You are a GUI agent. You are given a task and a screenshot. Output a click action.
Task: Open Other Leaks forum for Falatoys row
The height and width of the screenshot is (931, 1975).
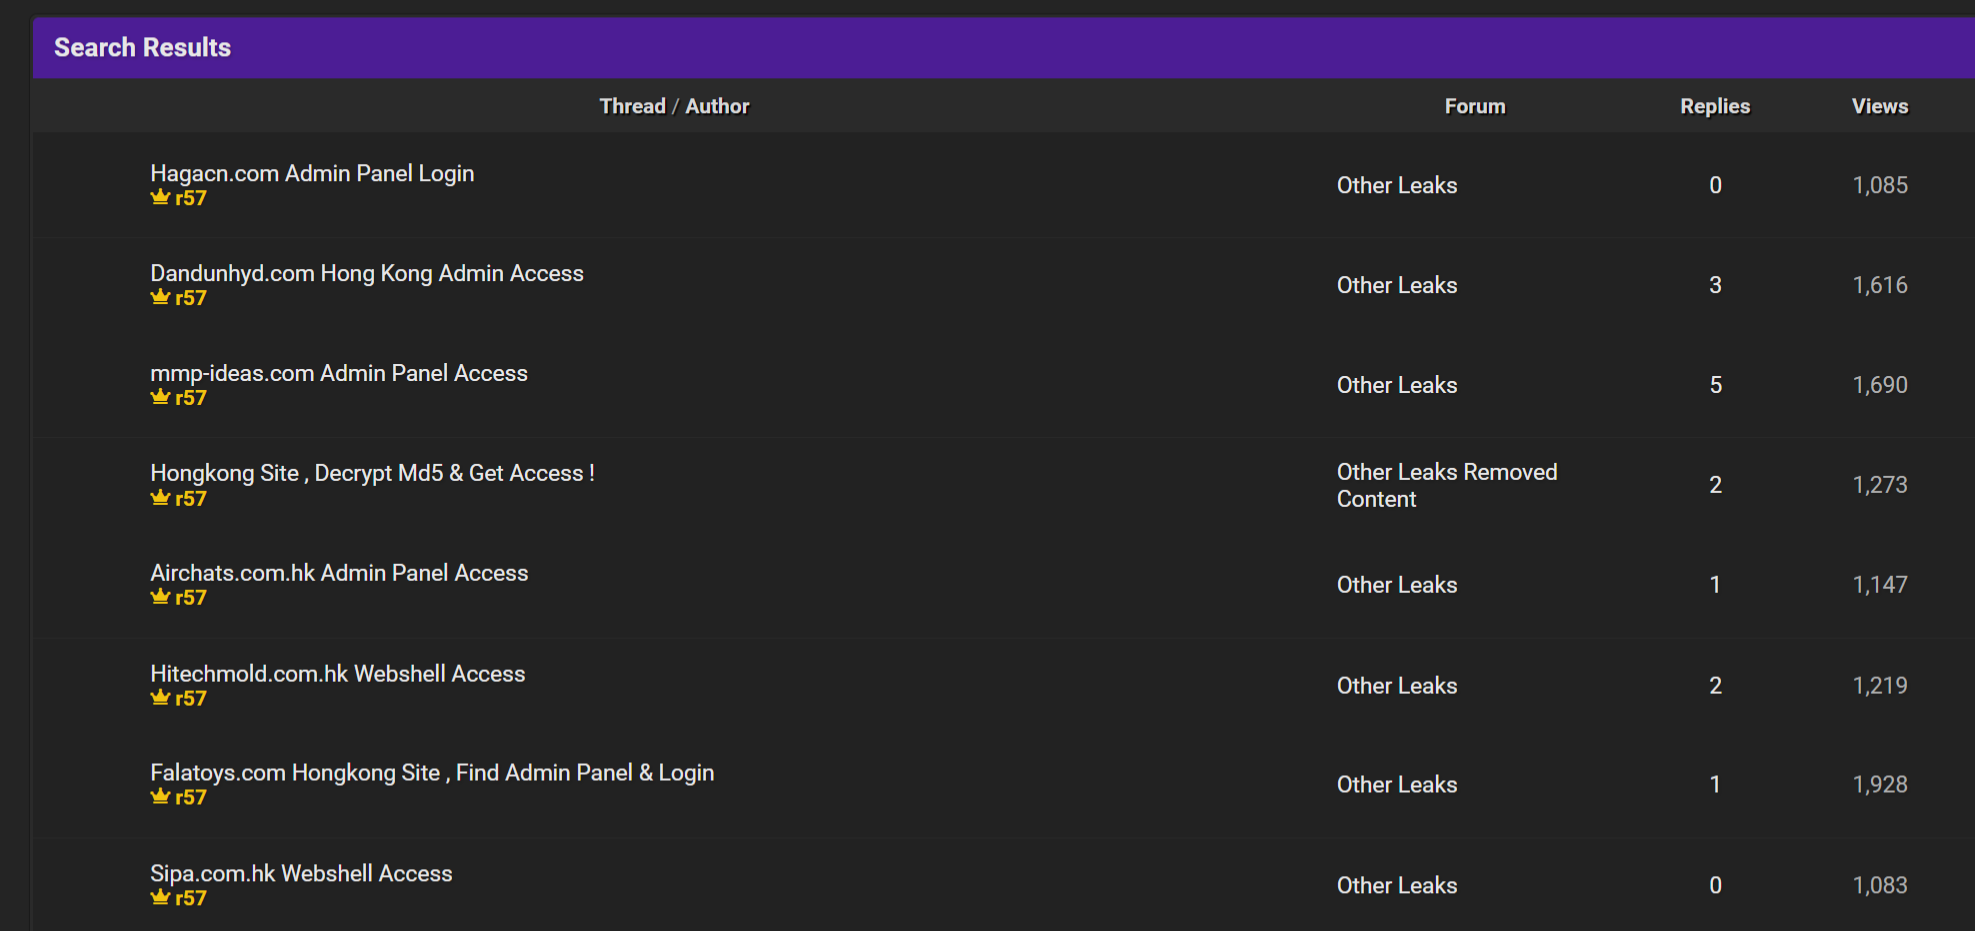1397,785
